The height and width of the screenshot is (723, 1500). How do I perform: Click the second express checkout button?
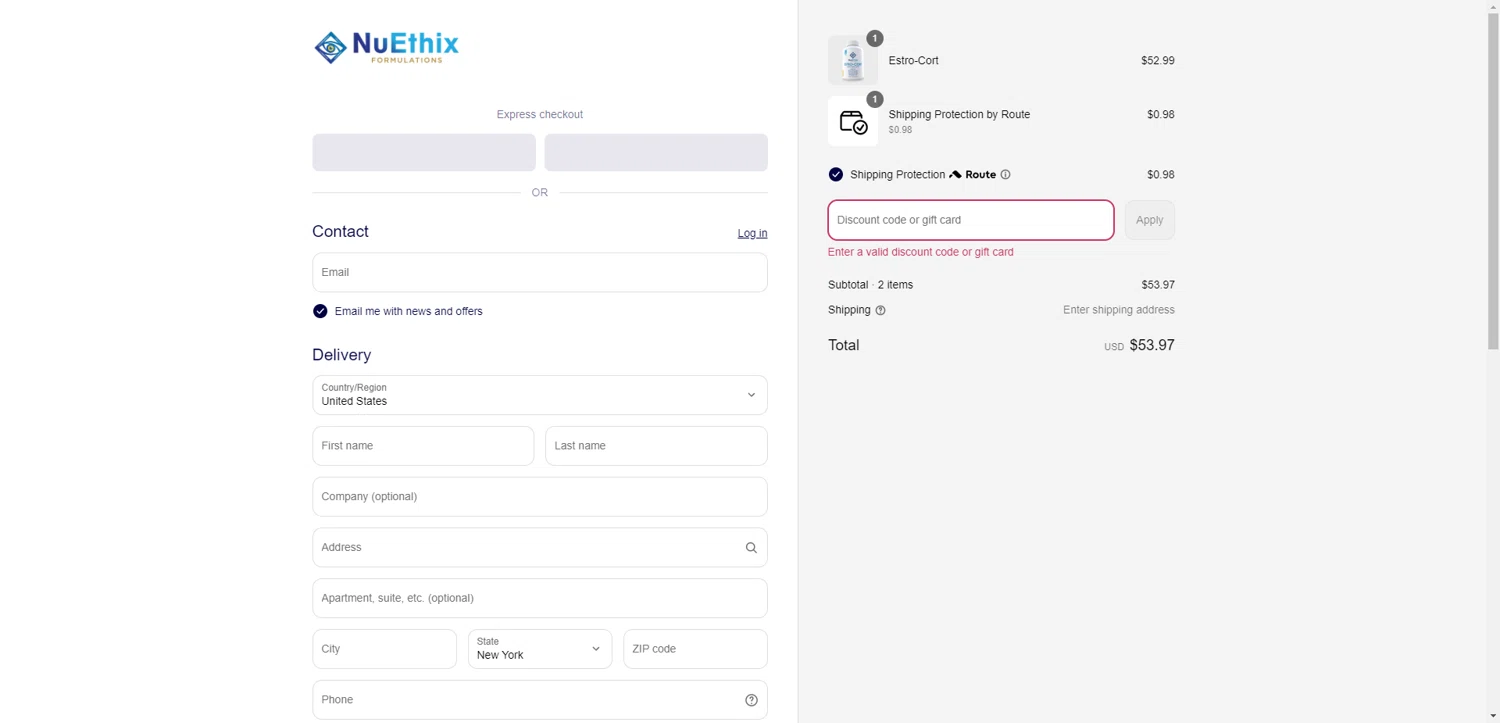click(656, 152)
